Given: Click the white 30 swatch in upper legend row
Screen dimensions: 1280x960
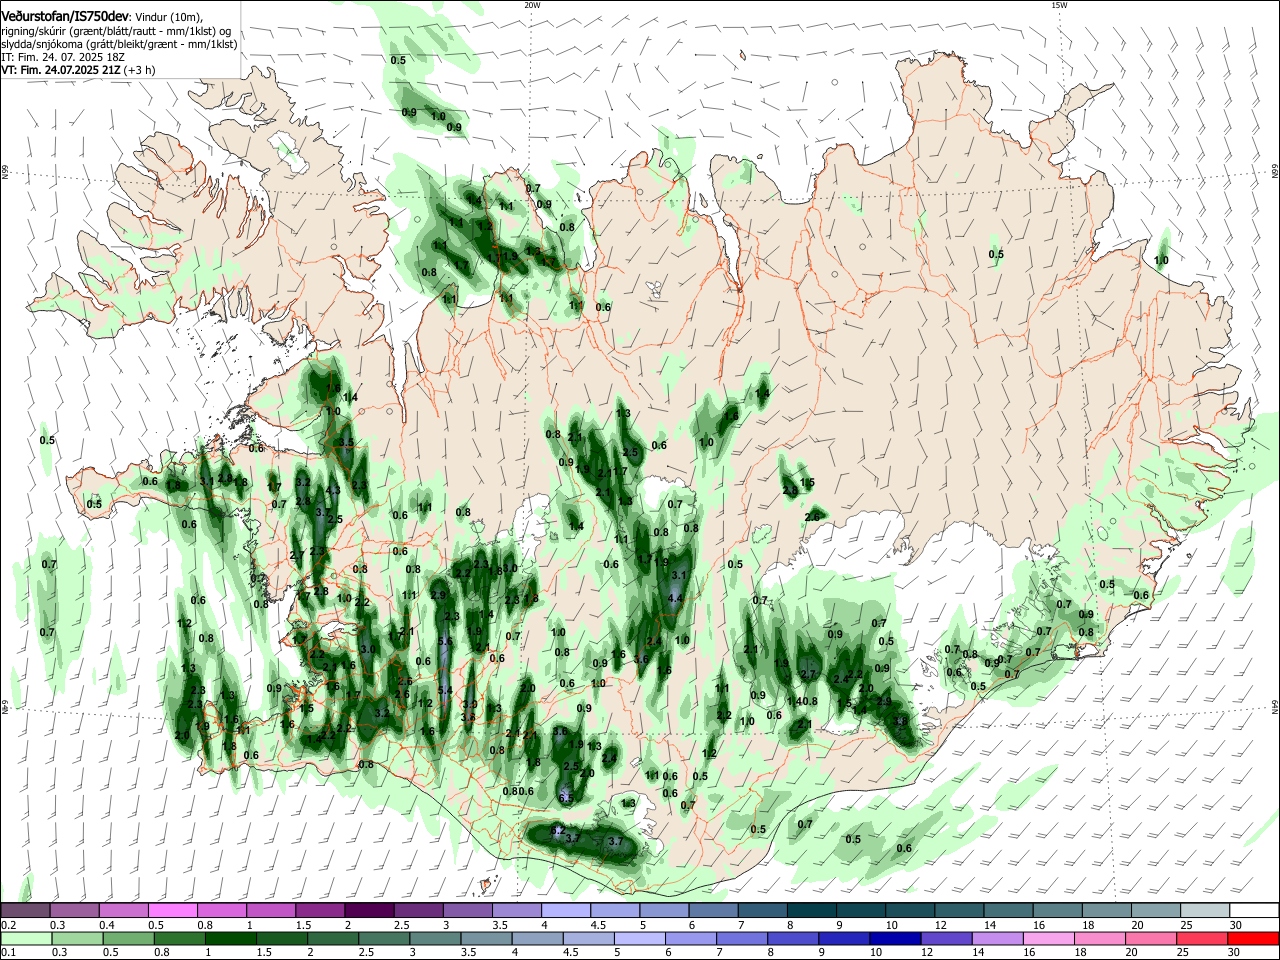Looking at the screenshot, I should (1253, 910).
